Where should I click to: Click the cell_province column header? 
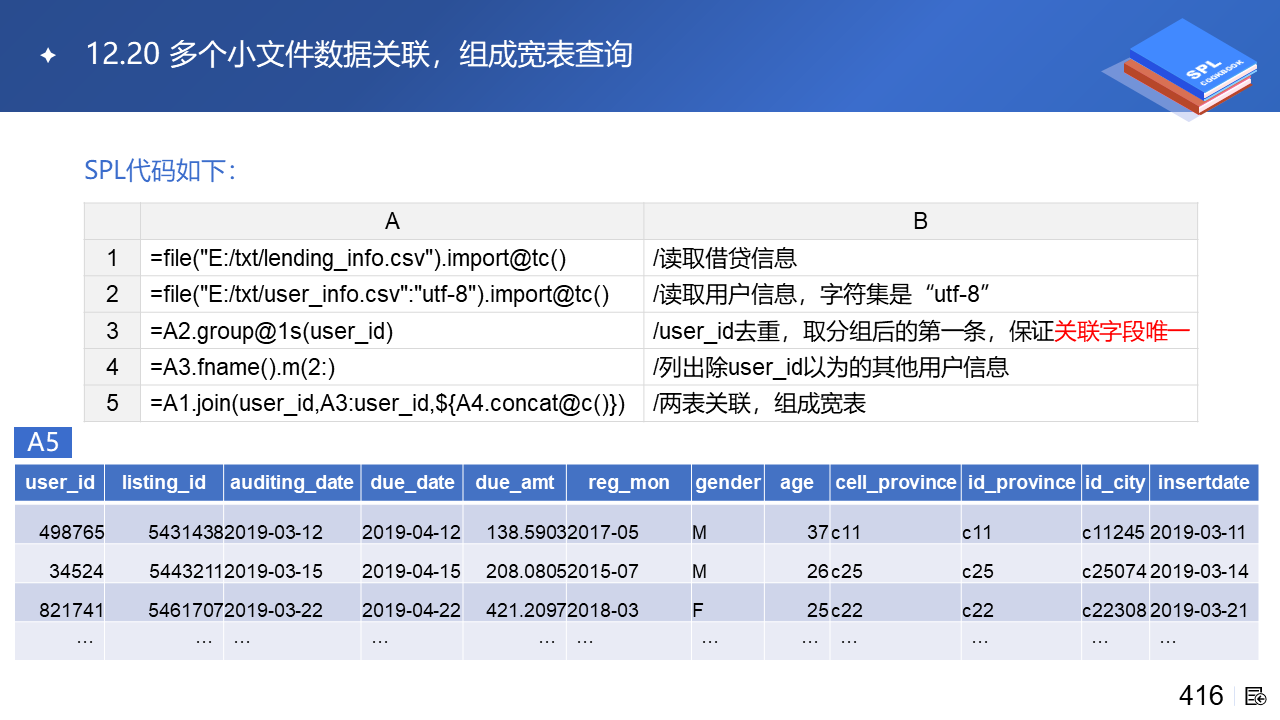896,482
